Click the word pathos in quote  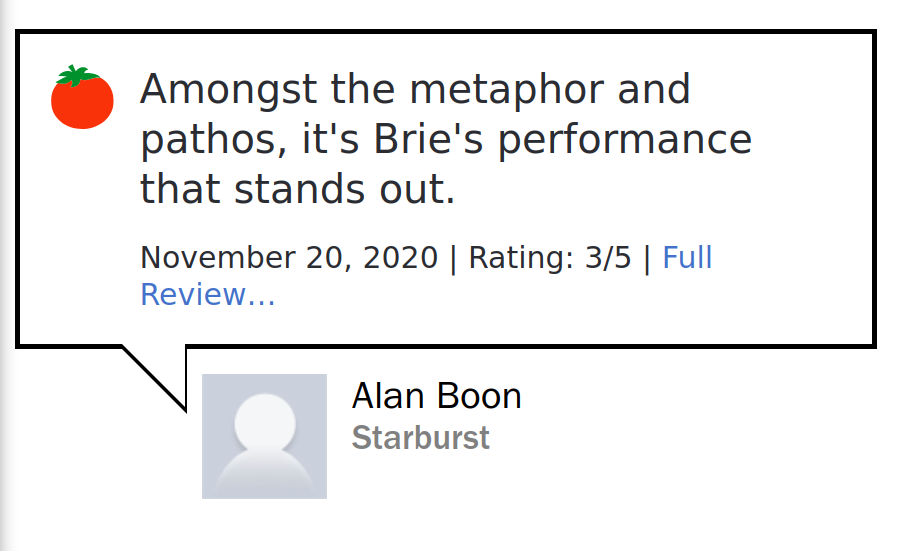(x=213, y=140)
